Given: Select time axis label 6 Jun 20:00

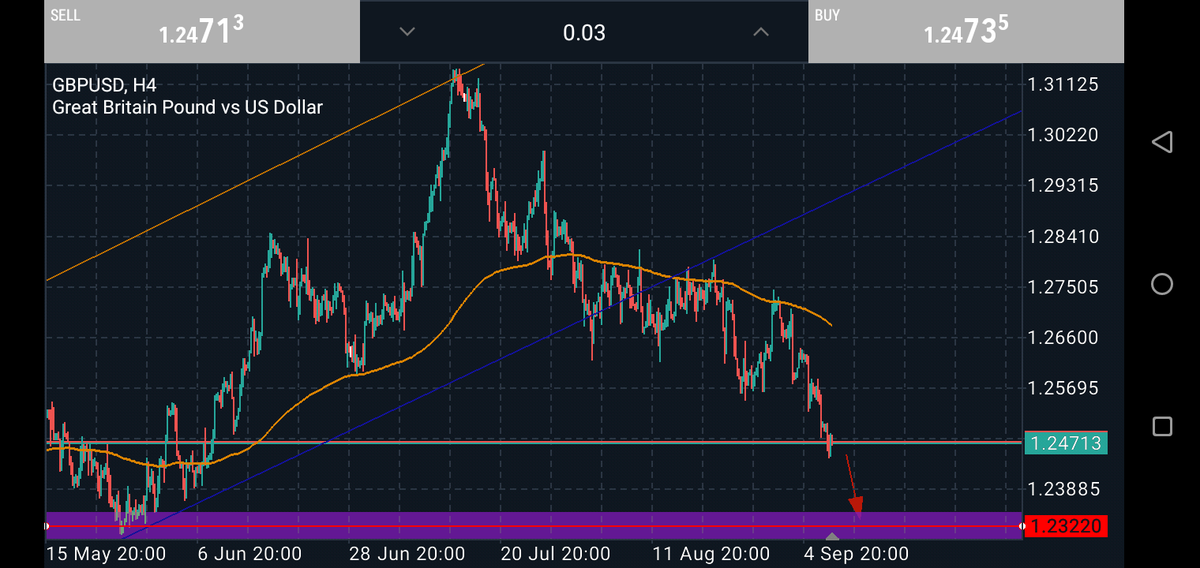Looking at the screenshot, I should click(248, 553).
